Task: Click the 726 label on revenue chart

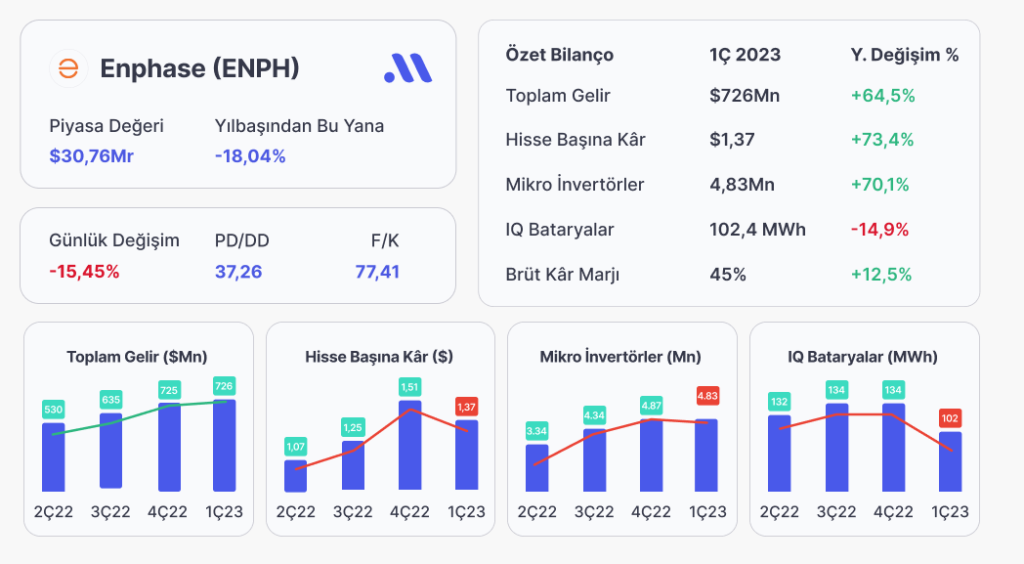Action: click(223, 386)
